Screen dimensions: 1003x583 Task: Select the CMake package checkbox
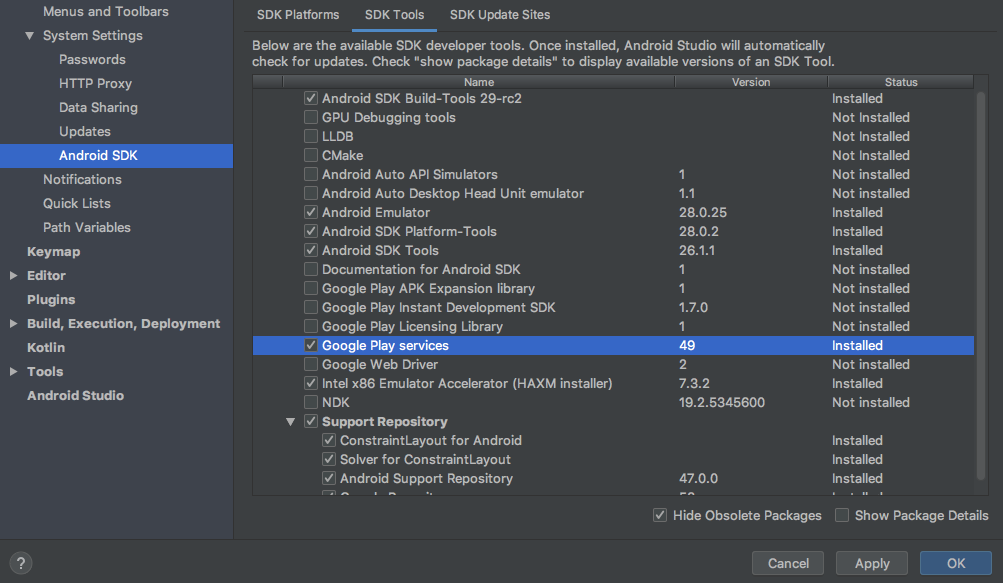310,155
